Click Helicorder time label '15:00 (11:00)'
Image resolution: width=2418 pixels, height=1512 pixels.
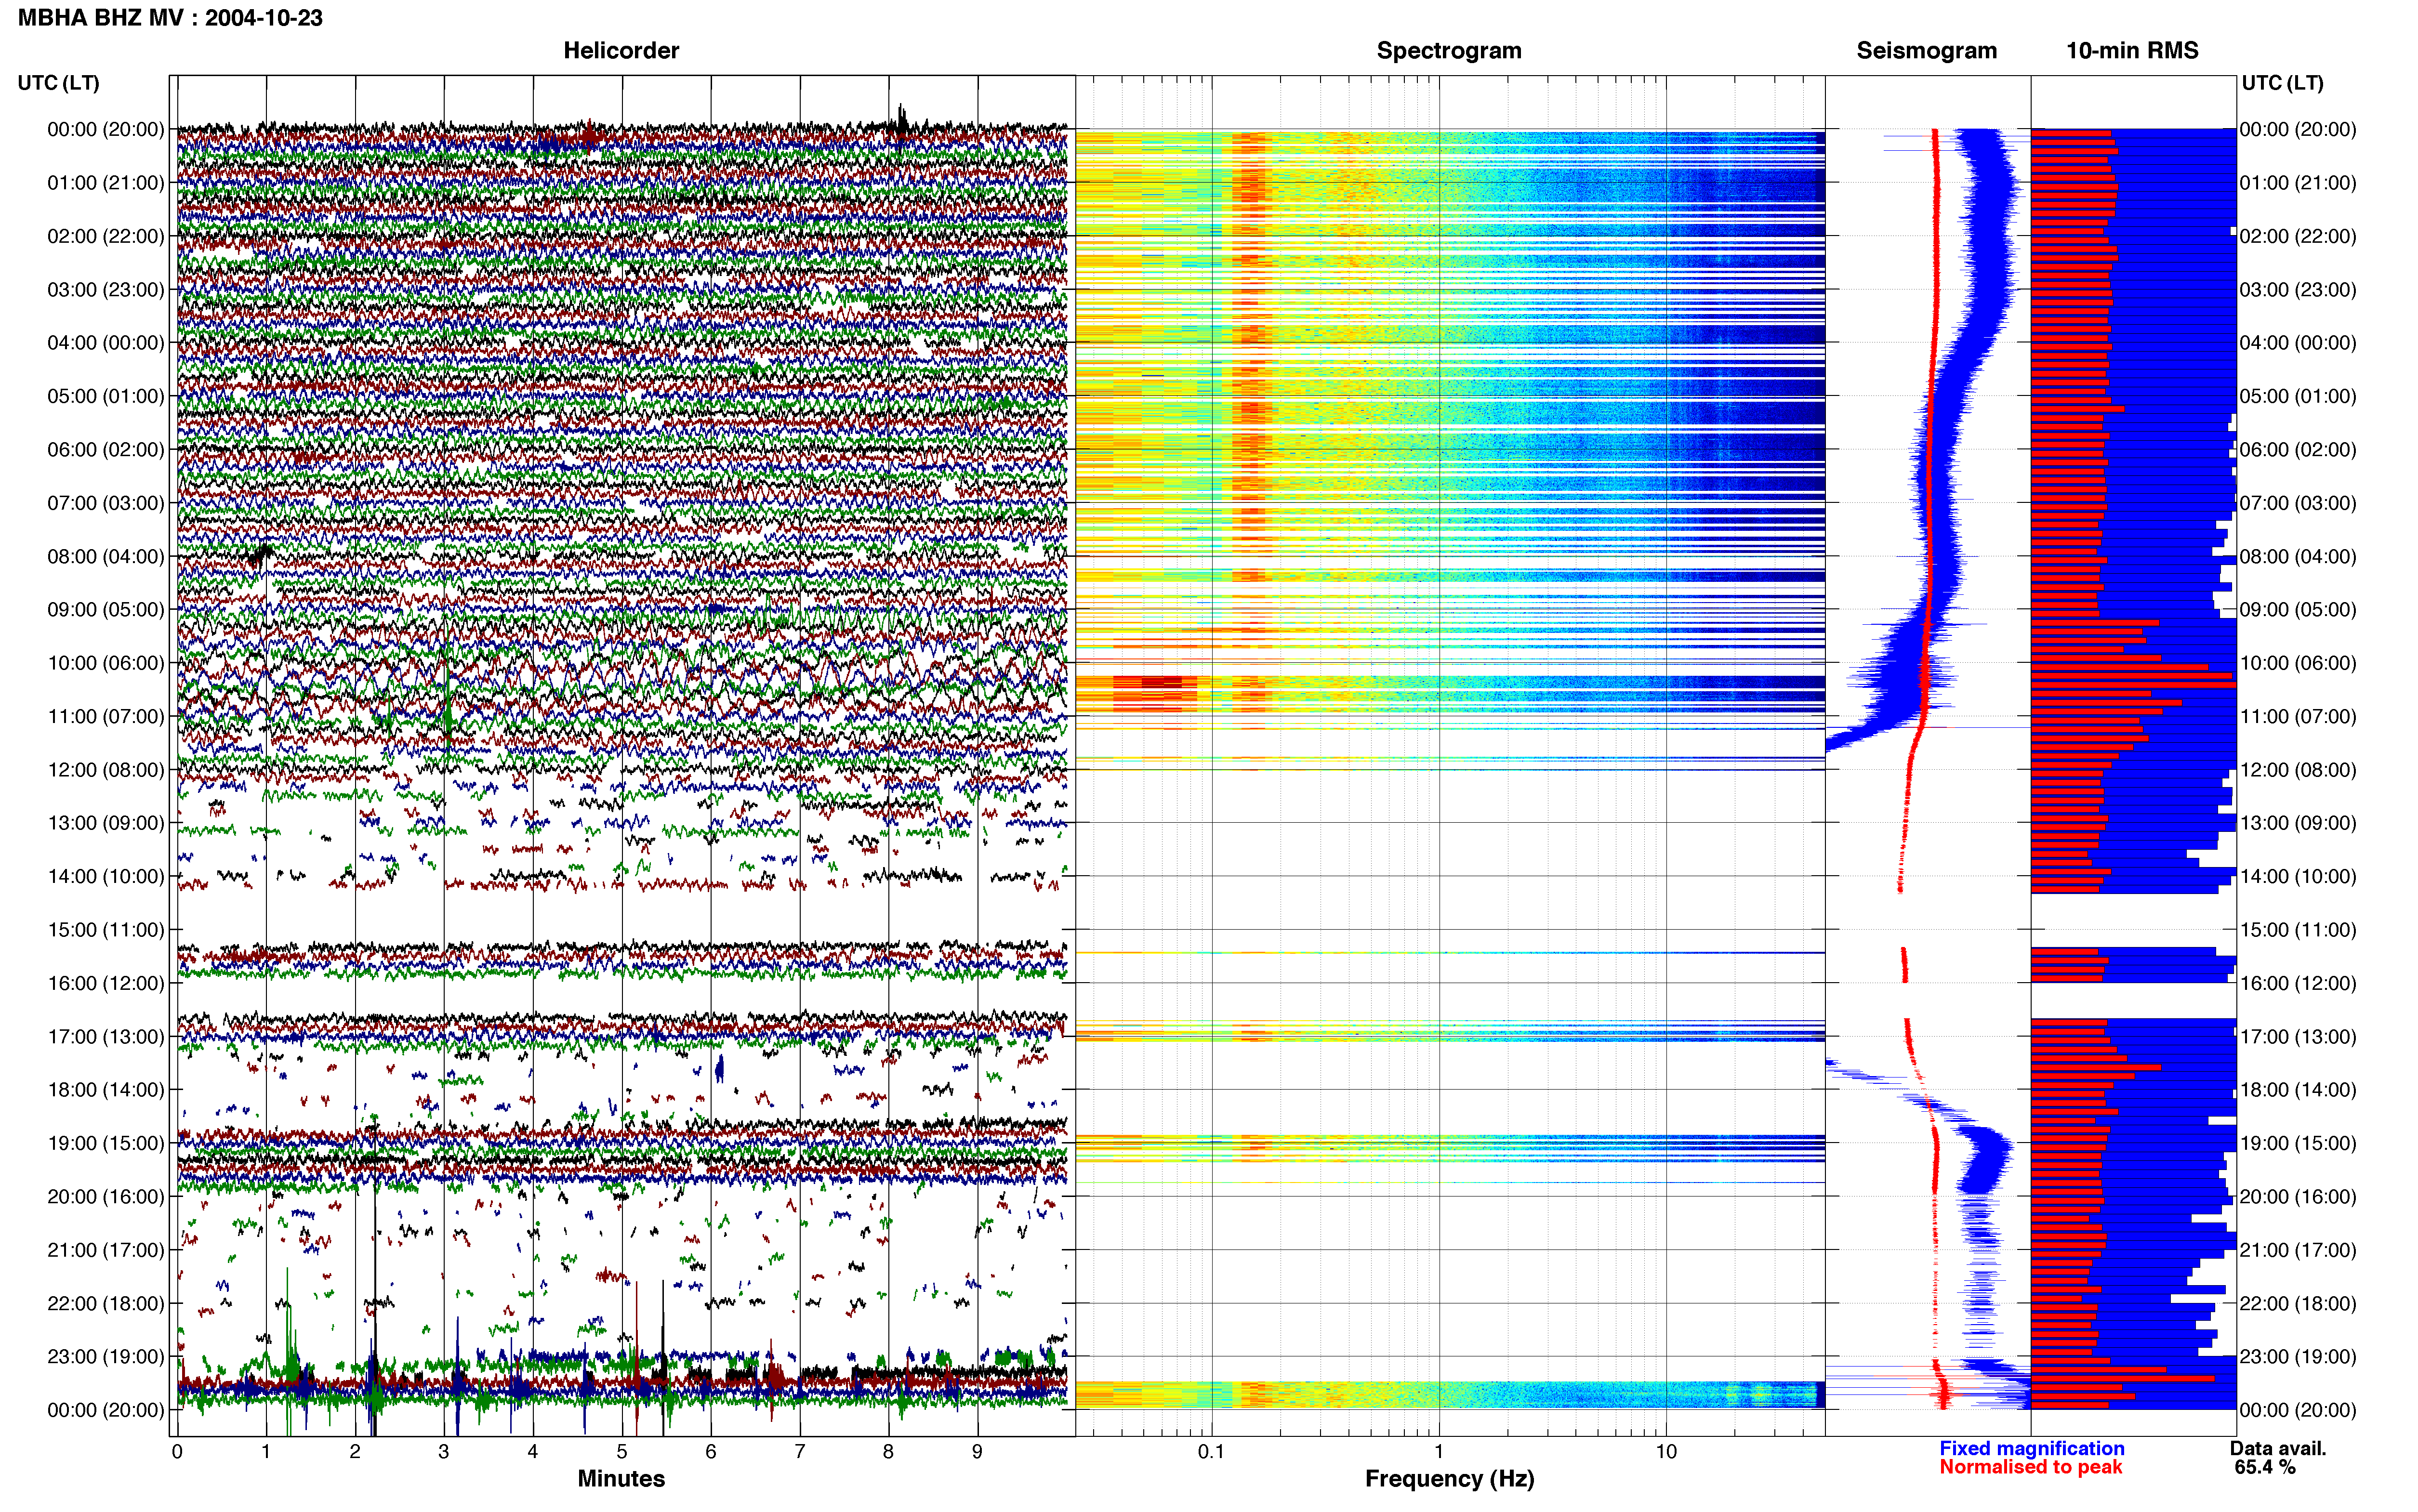coord(106,930)
